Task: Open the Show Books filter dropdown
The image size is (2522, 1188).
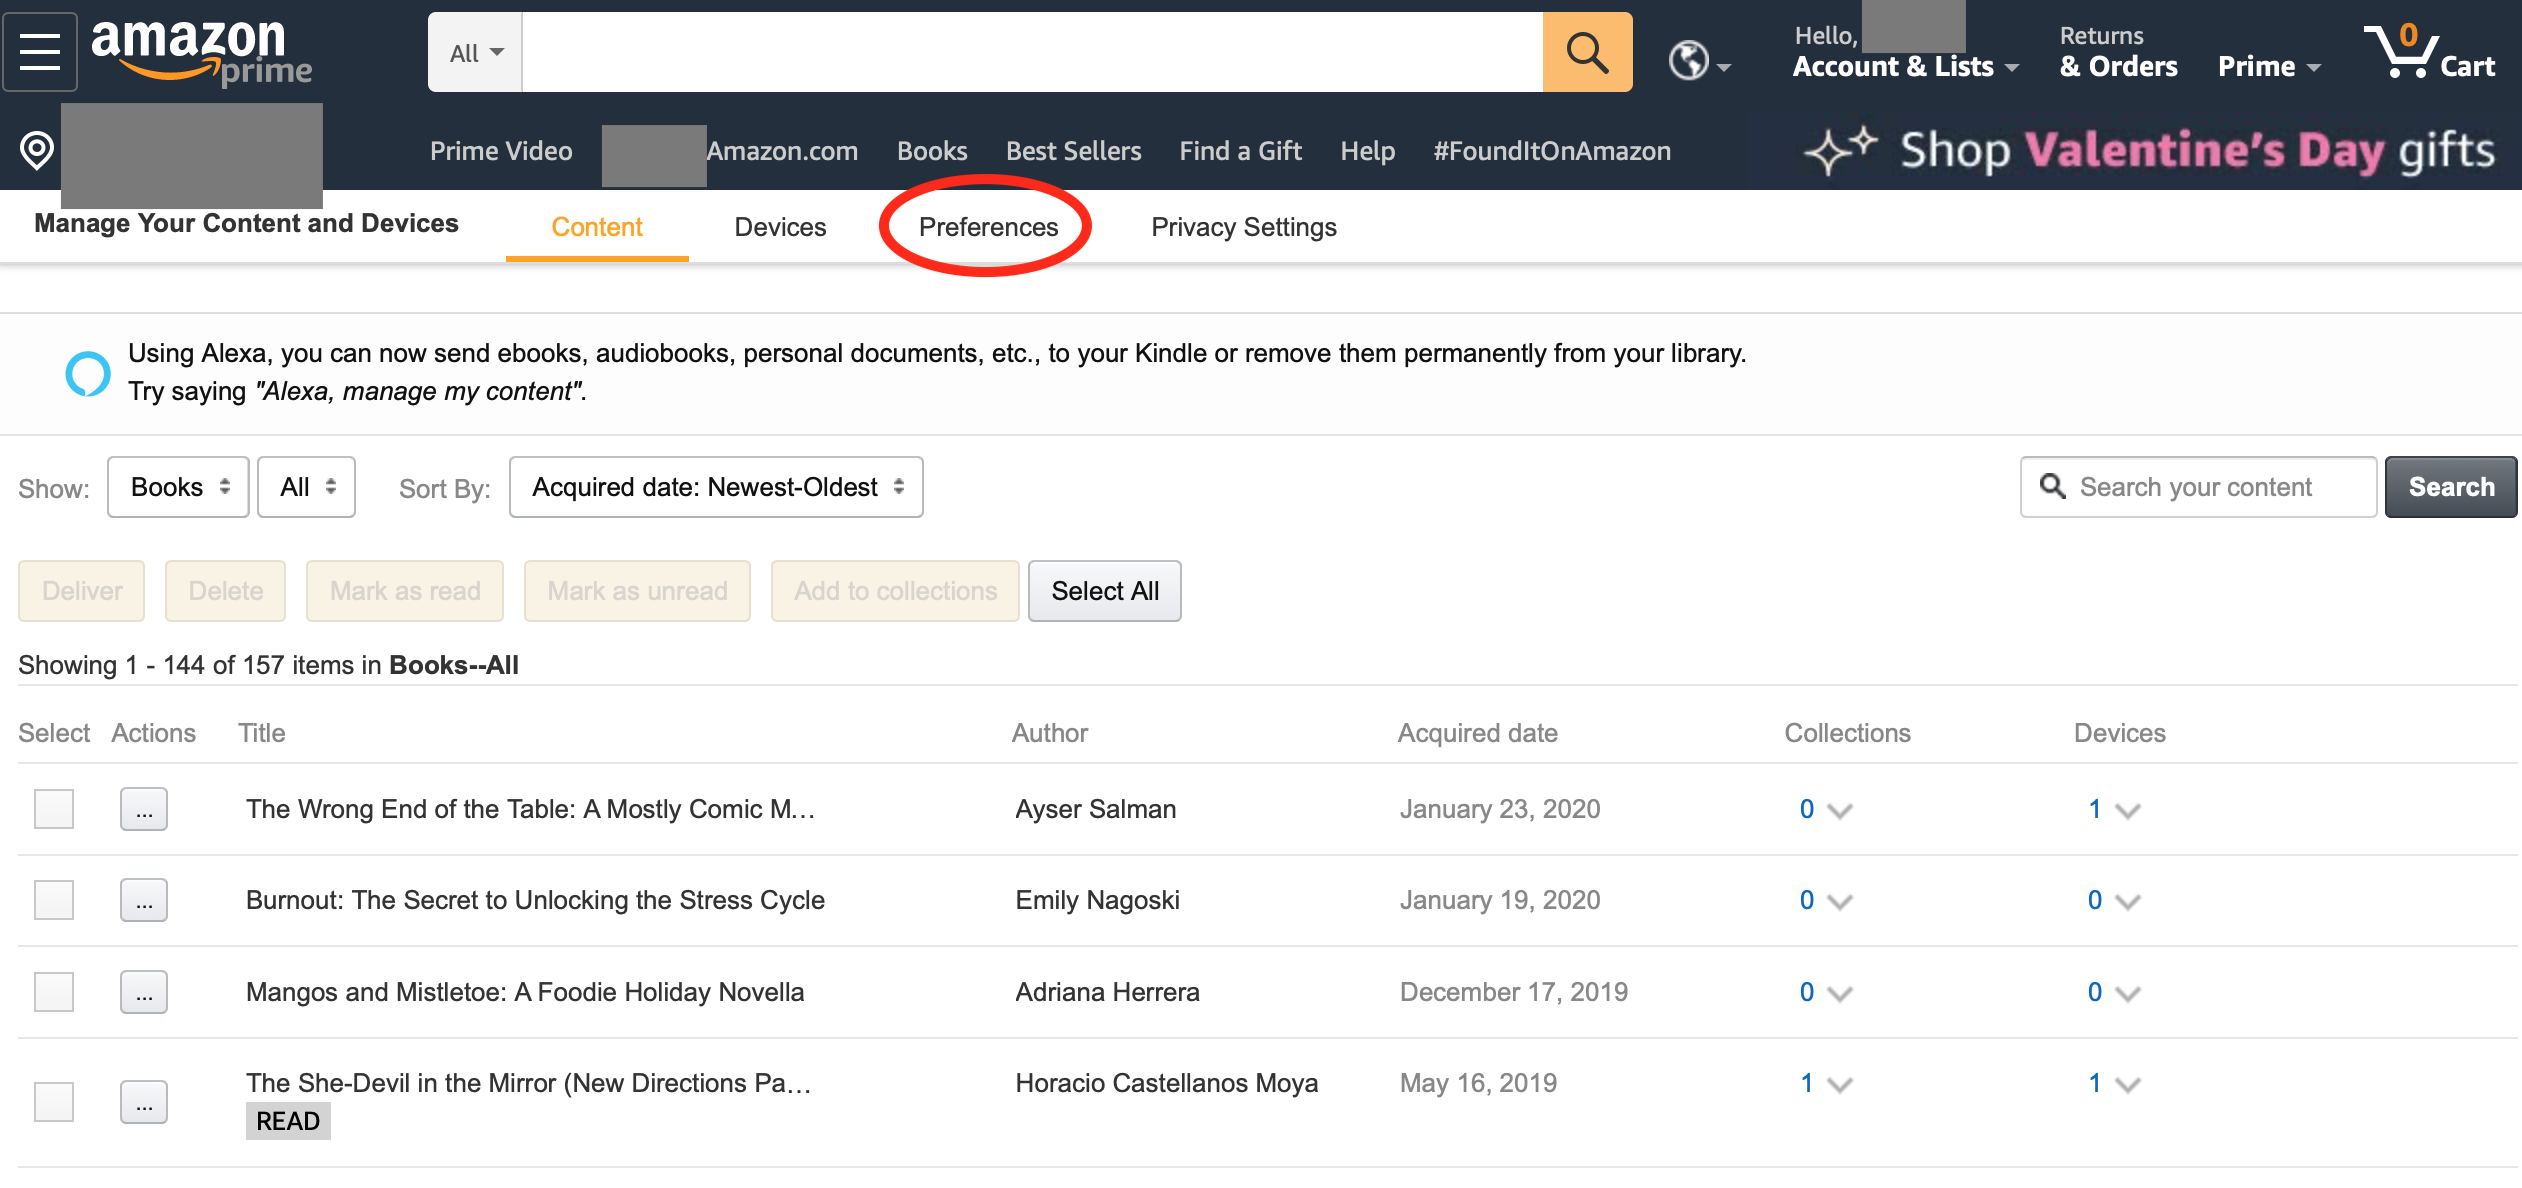Action: coord(177,487)
